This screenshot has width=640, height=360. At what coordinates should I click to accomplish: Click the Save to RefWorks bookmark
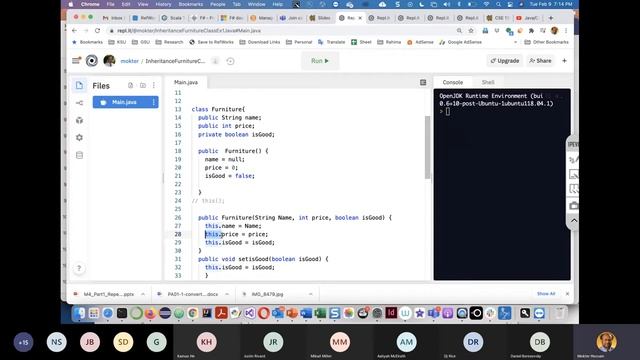(x=211, y=42)
